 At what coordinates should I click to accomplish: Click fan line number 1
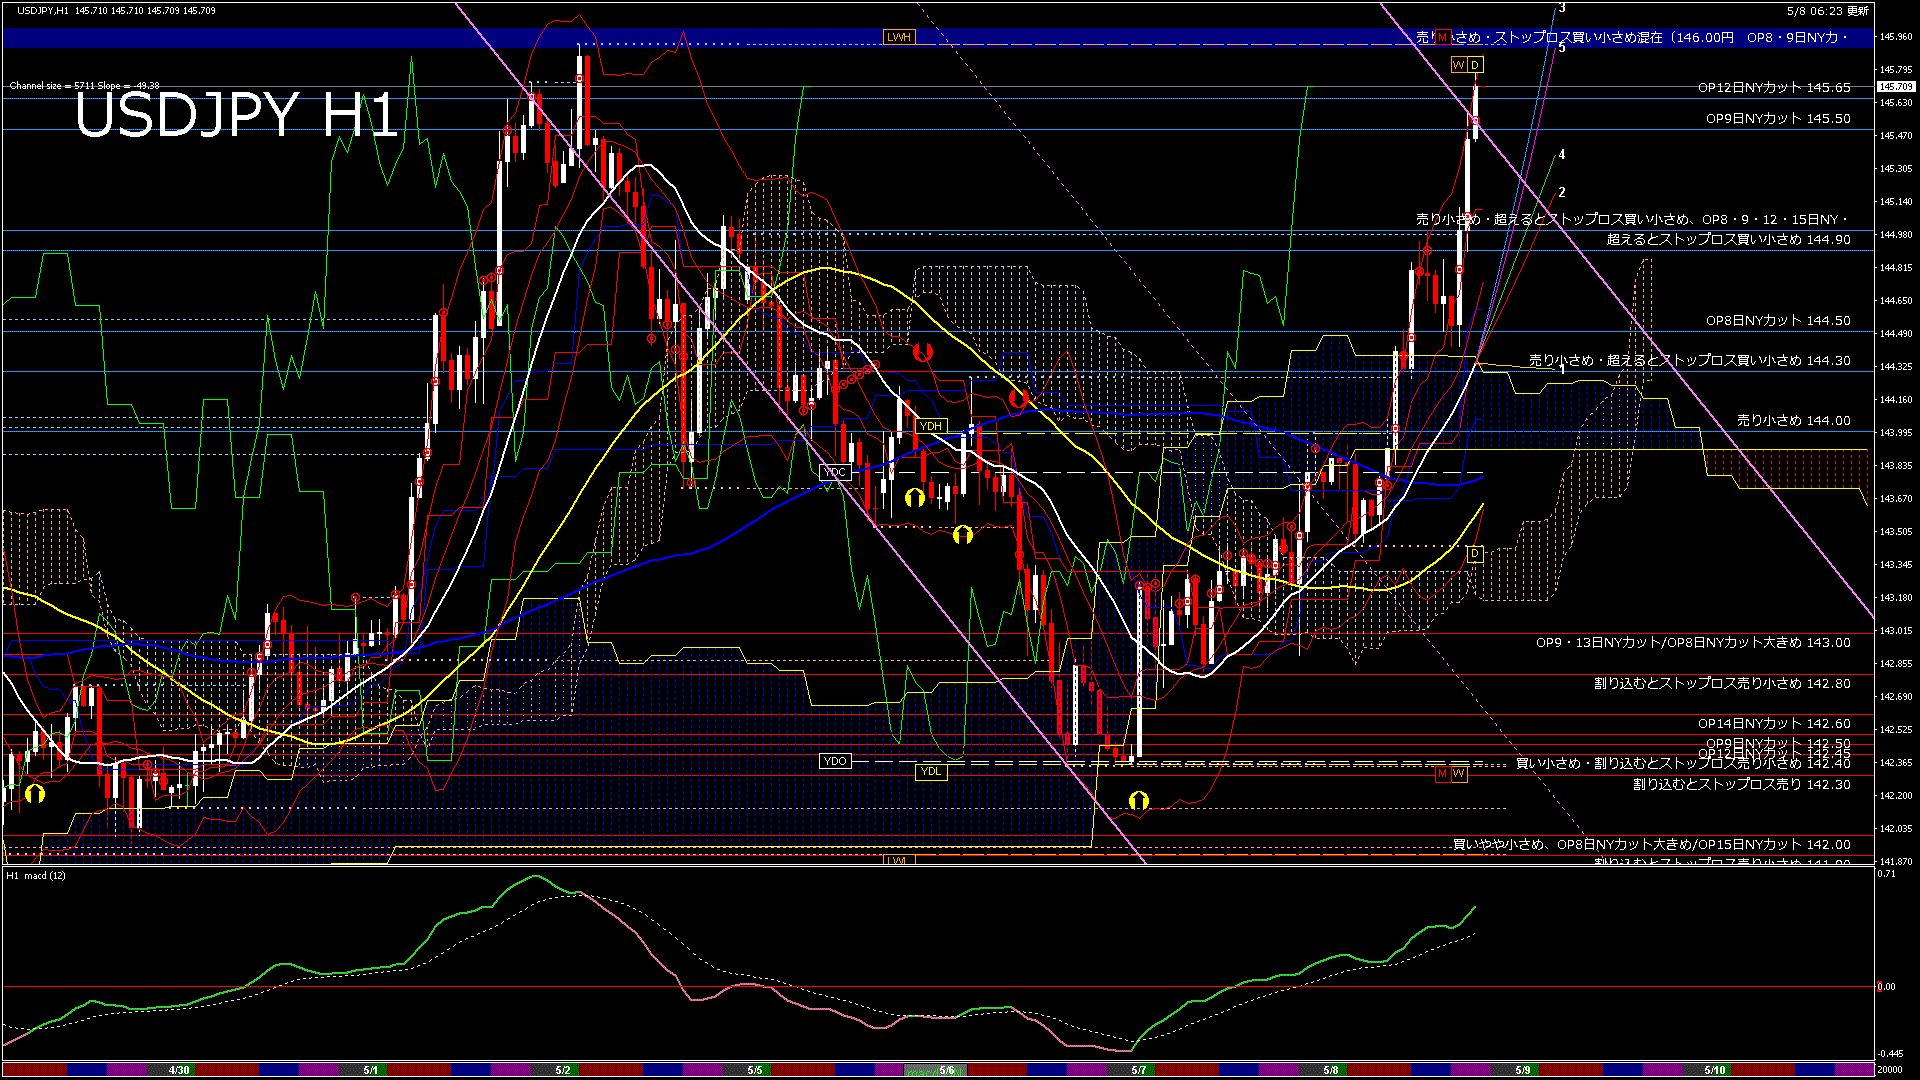(1562, 370)
